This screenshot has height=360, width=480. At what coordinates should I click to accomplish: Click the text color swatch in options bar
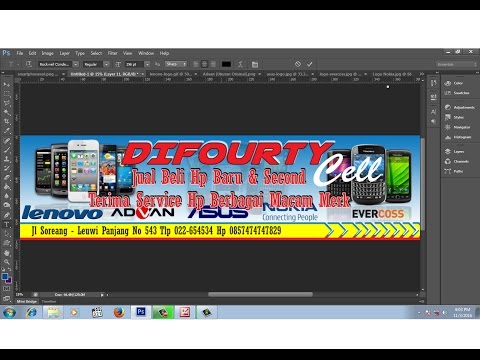click(x=226, y=64)
